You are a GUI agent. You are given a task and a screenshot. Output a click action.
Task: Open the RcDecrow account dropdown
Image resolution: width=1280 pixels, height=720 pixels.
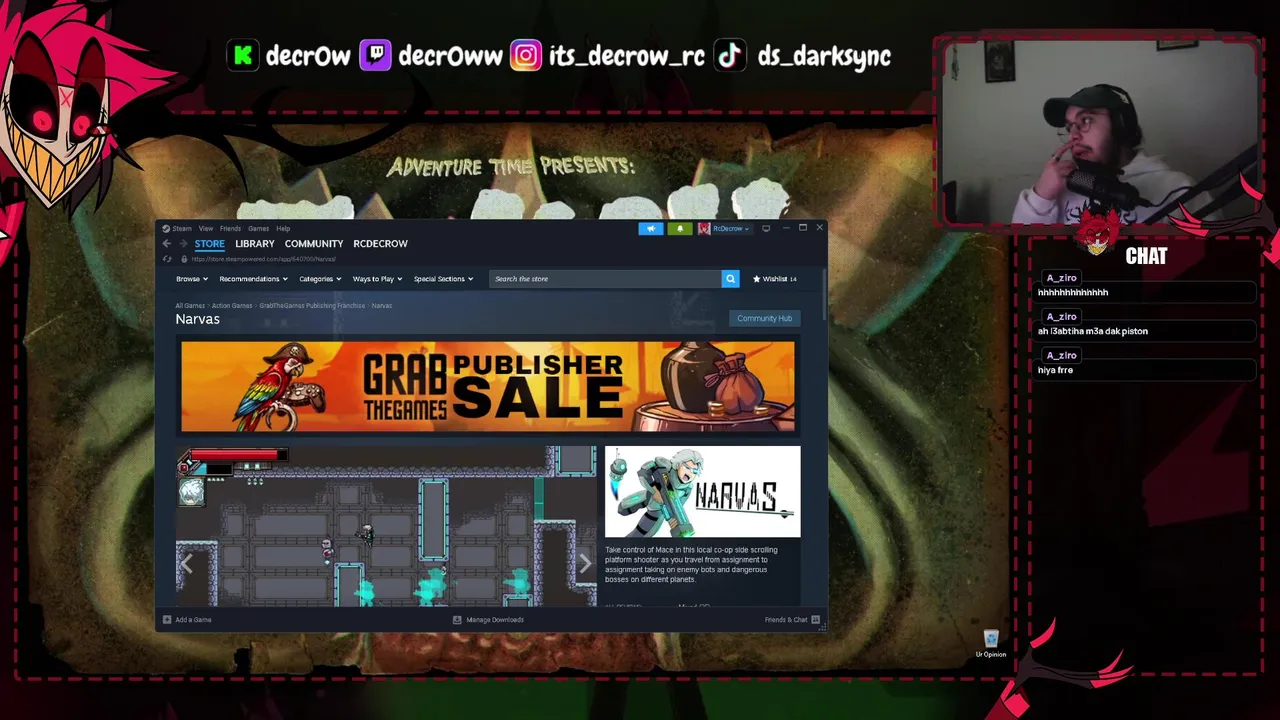point(731,229)
